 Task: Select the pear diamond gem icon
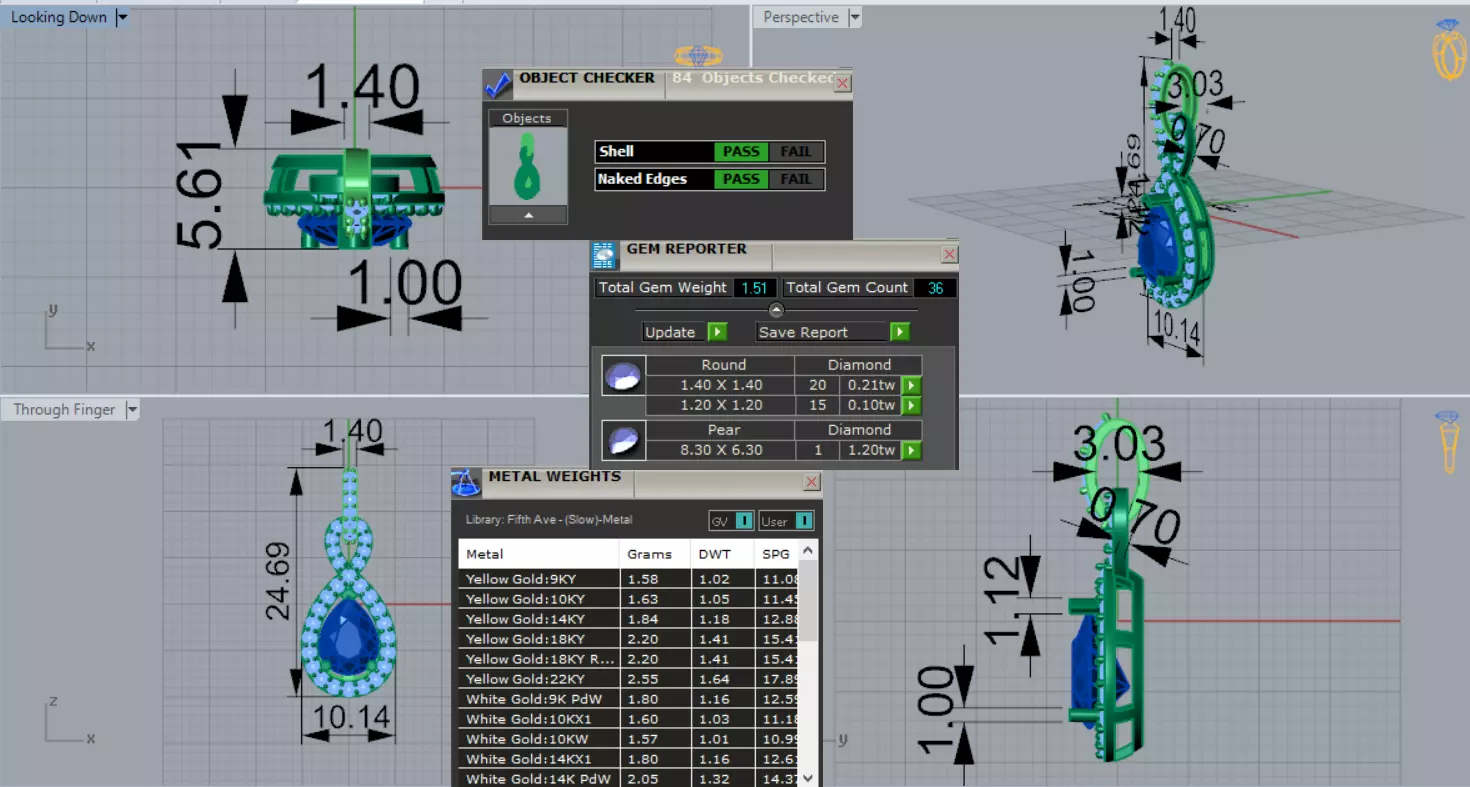(x=623, y=440)
